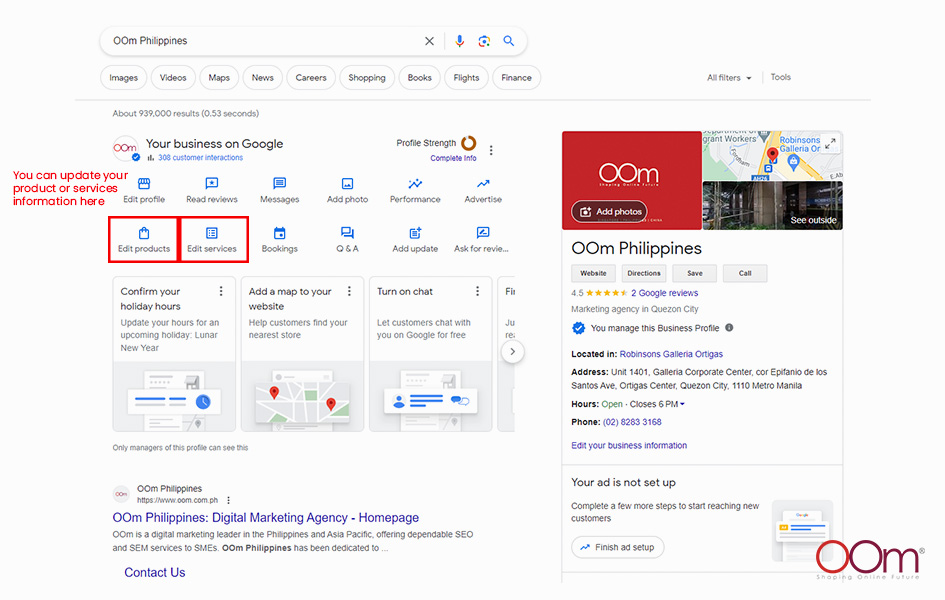Click the Advertise trend arrow icon
The width and height of the screenshot is (945, 600).
pos(483,184)
